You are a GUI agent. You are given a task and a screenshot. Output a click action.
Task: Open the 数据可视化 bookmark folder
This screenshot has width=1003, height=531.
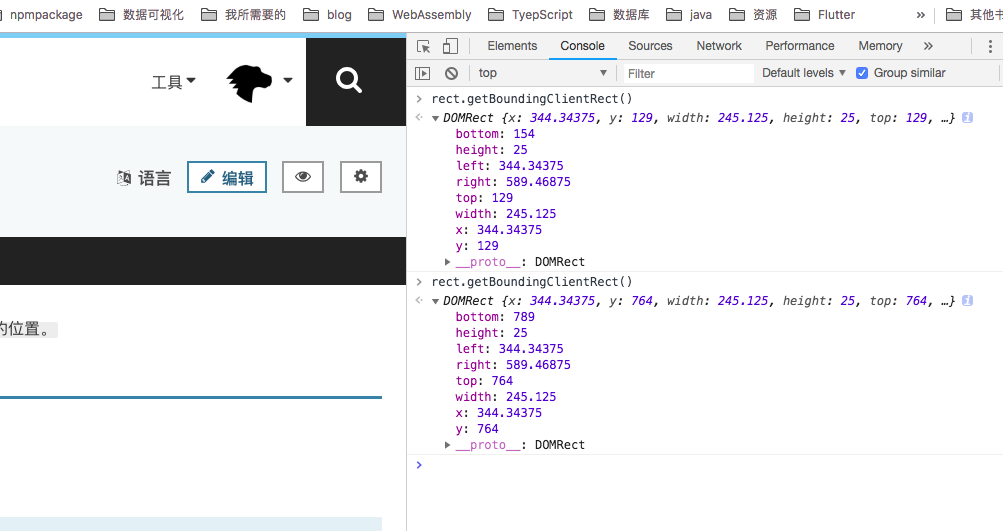[141, 15]
